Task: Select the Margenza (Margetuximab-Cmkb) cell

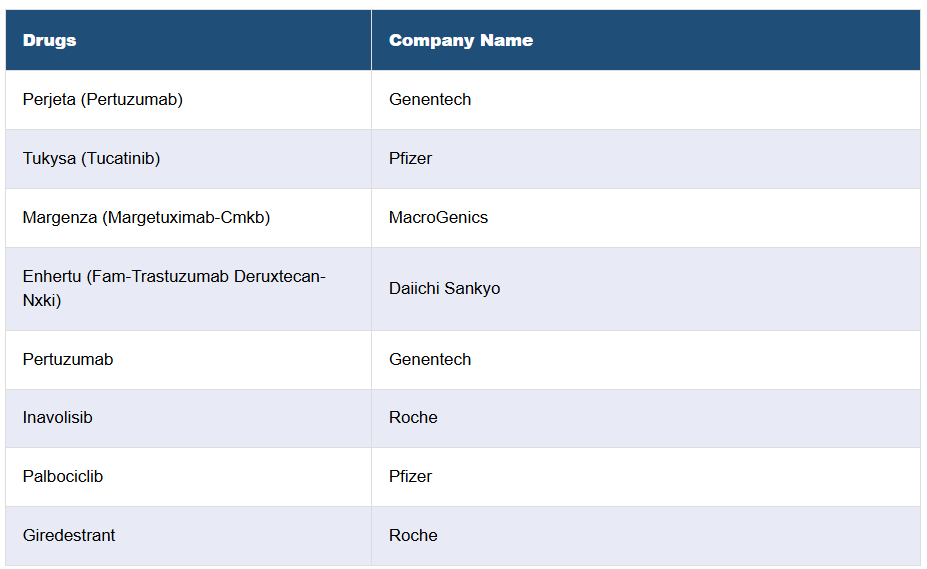Action: 147,218
